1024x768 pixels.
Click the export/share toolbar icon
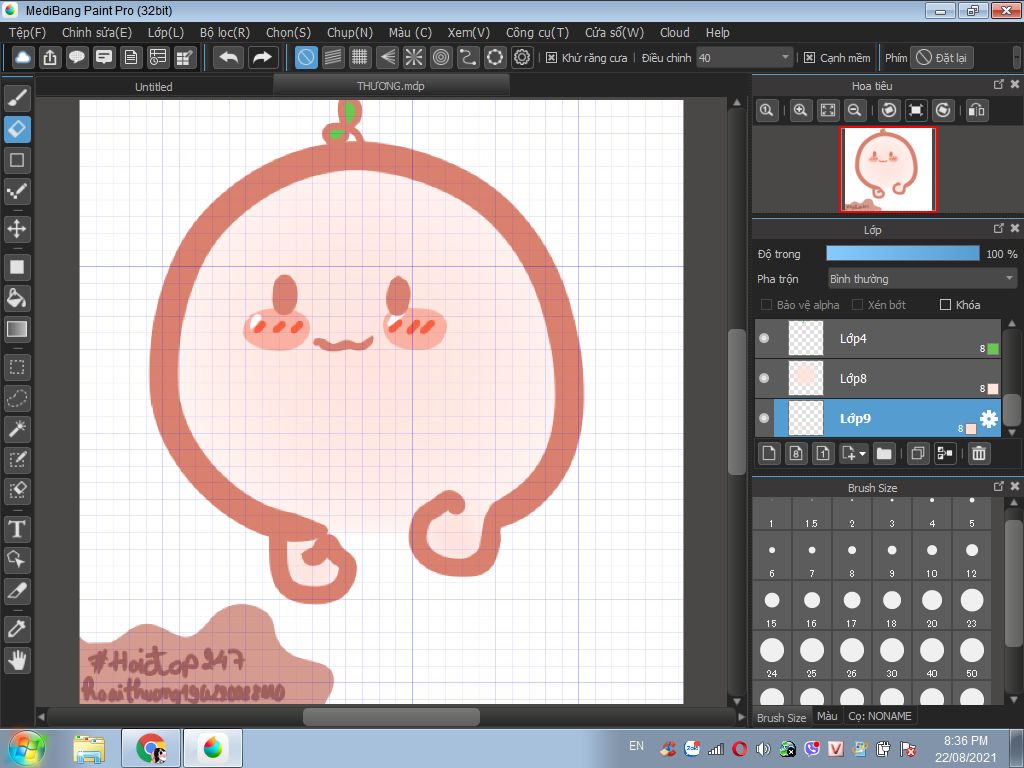(50, 57)
